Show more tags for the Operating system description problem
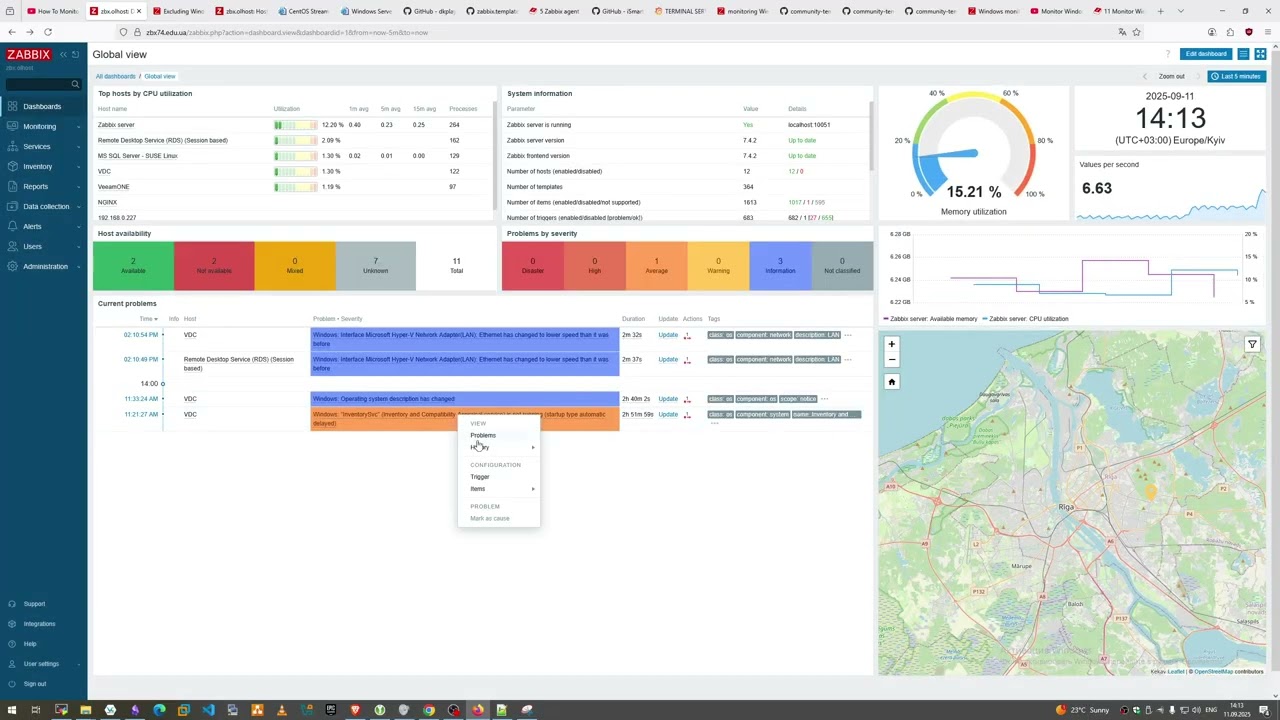1280x720 pixels. (824, 399)
